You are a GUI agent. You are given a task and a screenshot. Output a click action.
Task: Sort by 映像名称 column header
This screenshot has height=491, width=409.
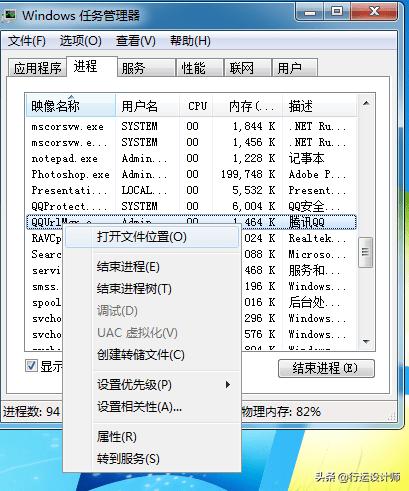pyautogui.click(x=71, y=106)
